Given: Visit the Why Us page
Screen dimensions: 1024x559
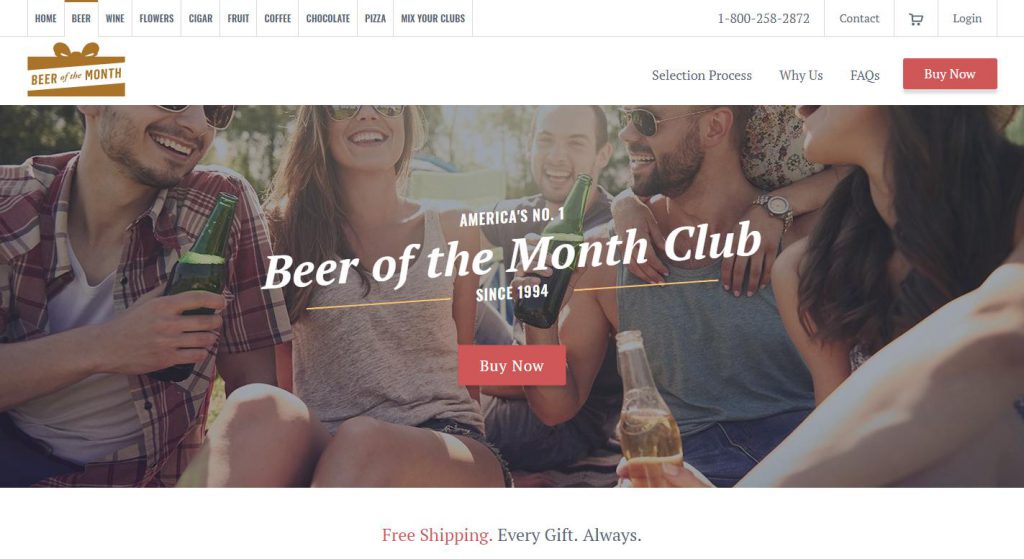Looking at the screenshot, I should 801,75.
